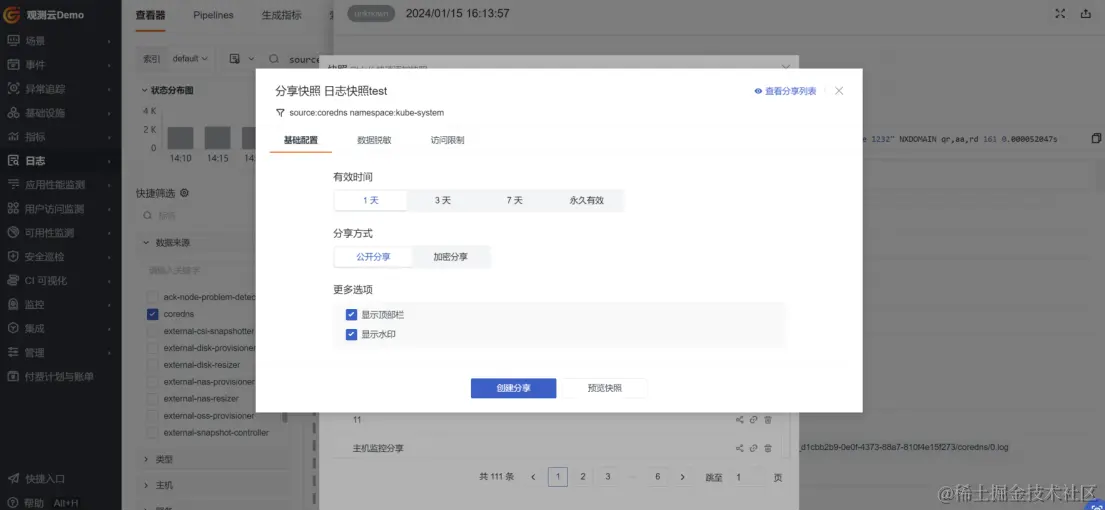Toggle the 显示水印 checkbox
Screen dimensions: 1105x511
click(352, 334)
